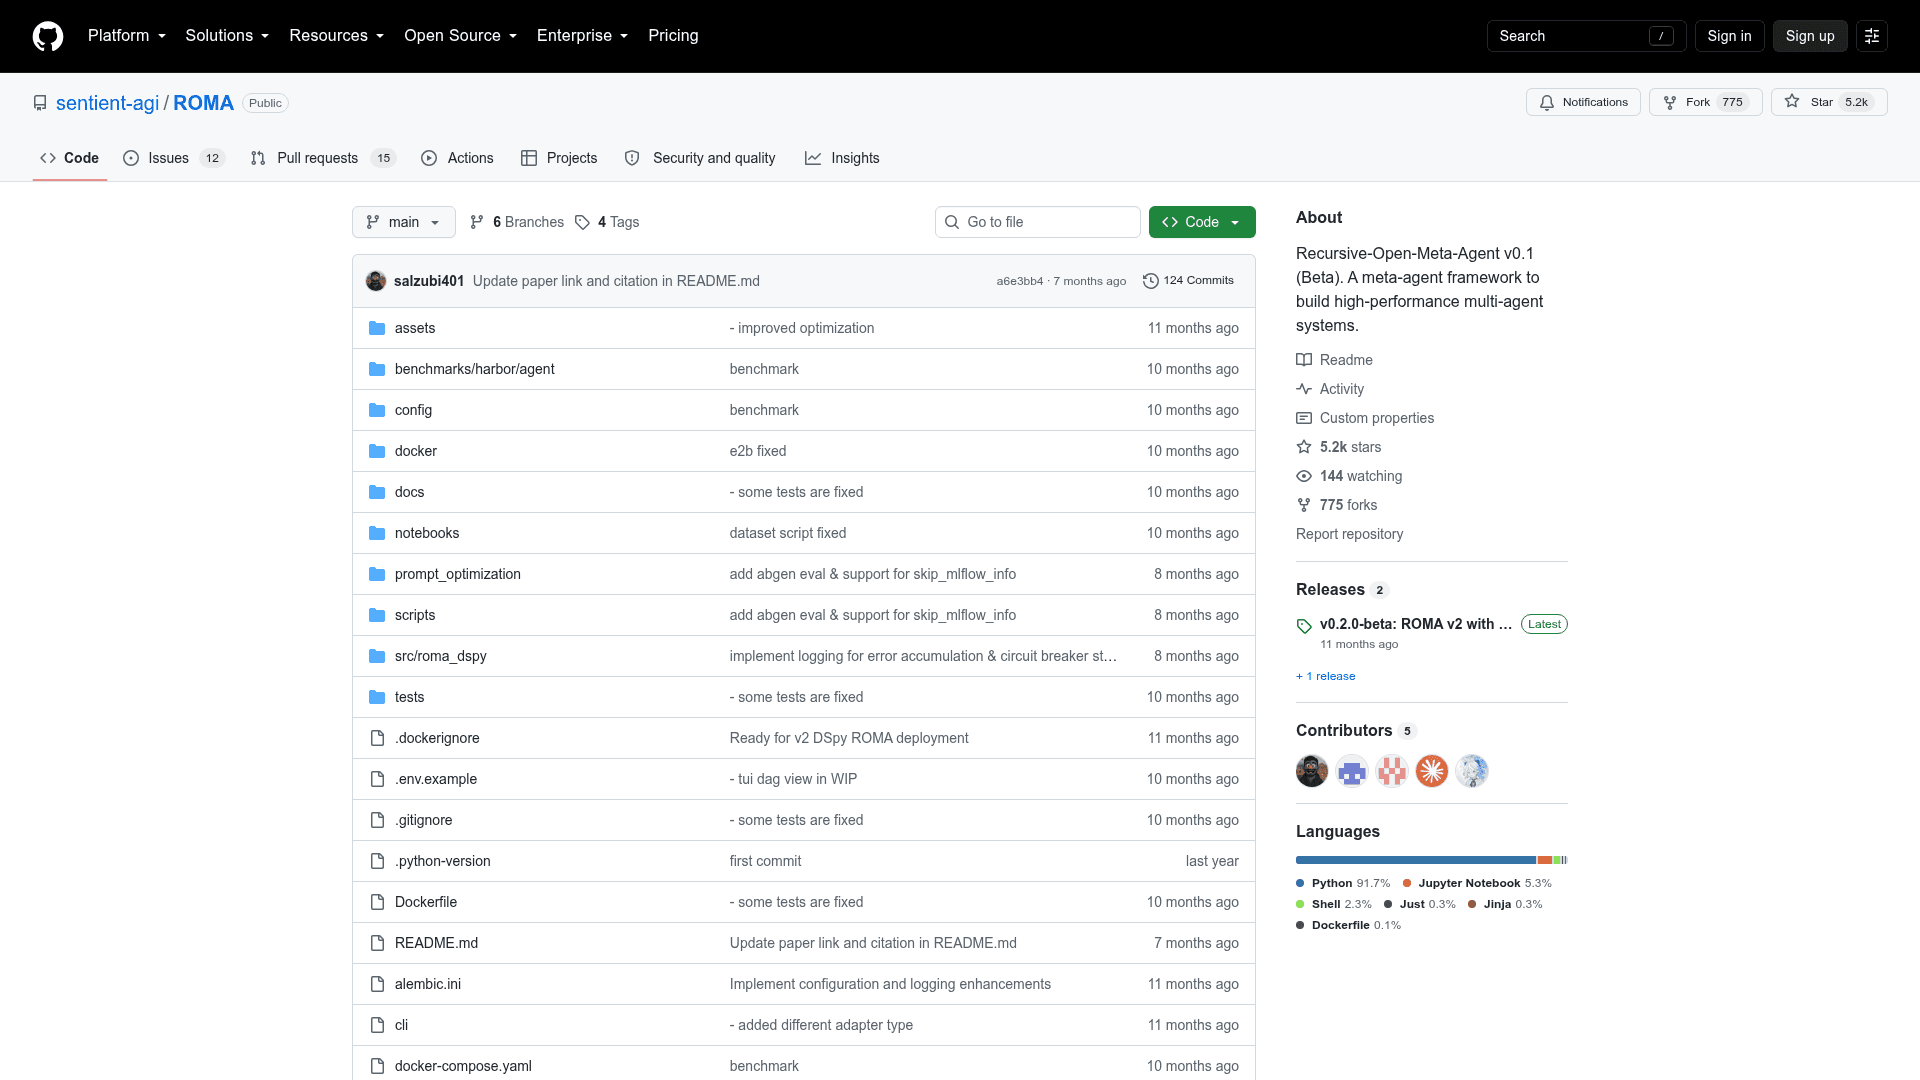Image resolution: width=1920 pixels, height=1080 pixels.
Task: Switch to the Pull requests tab
Action: pos(323,158)
